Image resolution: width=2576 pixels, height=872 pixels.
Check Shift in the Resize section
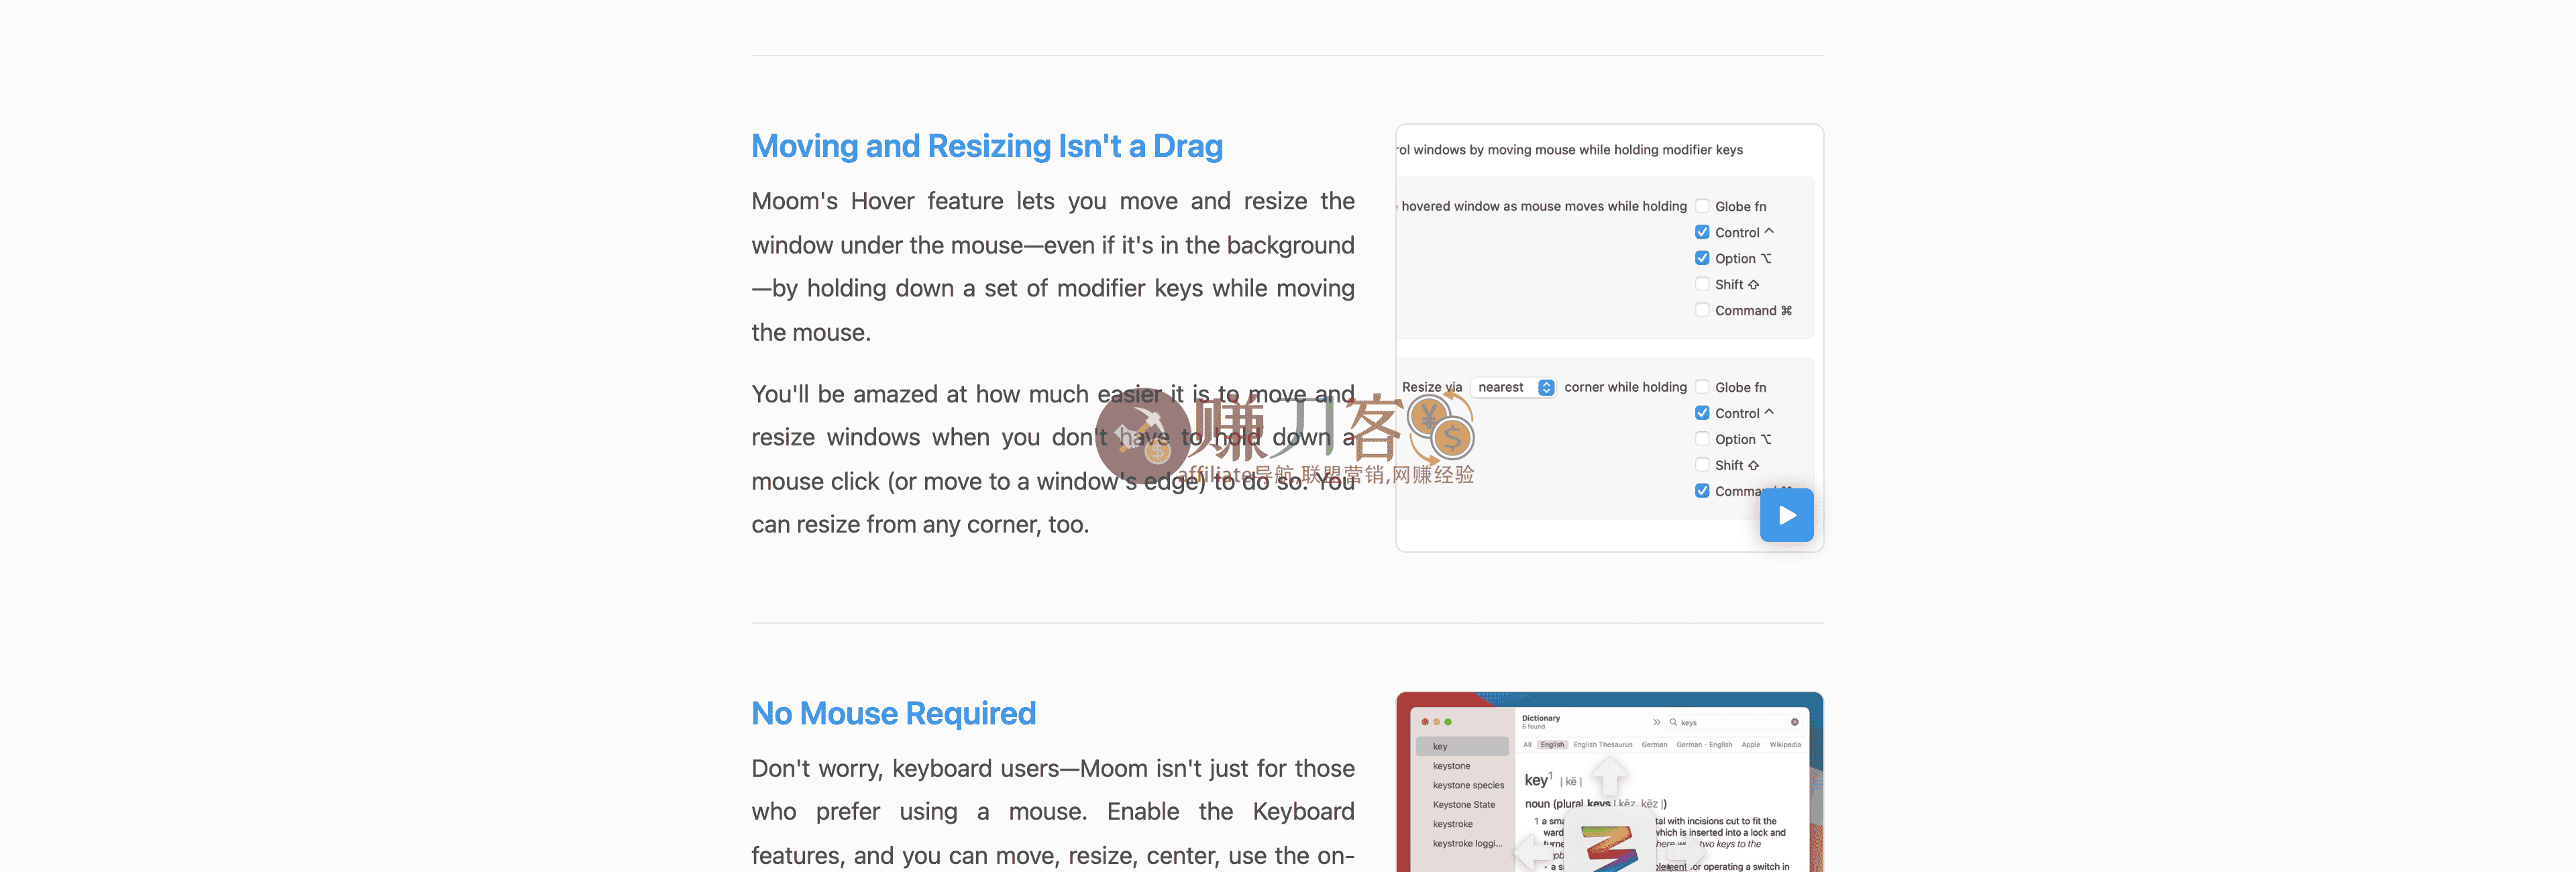tap(1702, 465)
